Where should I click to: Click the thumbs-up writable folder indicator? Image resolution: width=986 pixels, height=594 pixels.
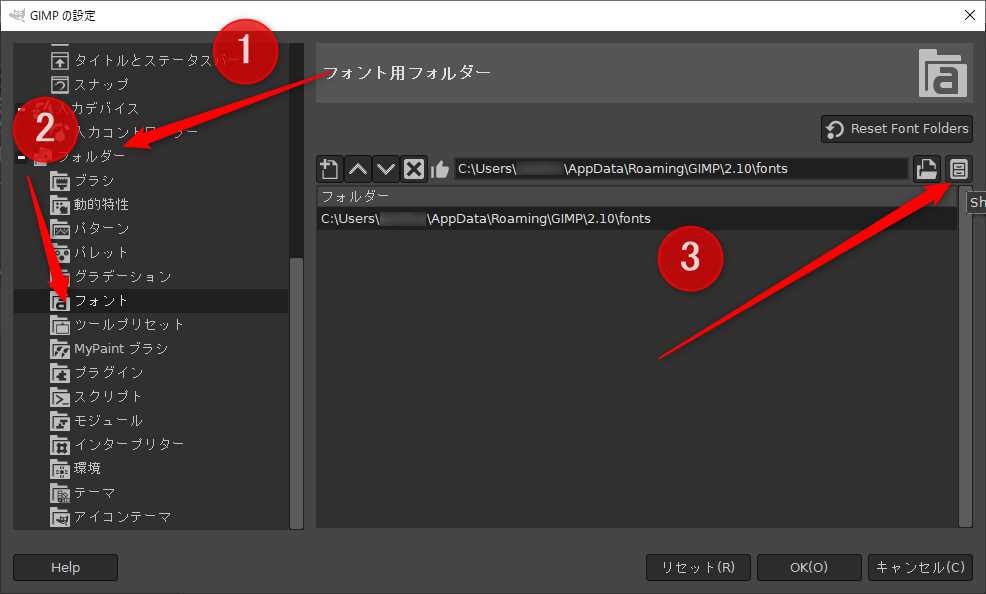440,169
